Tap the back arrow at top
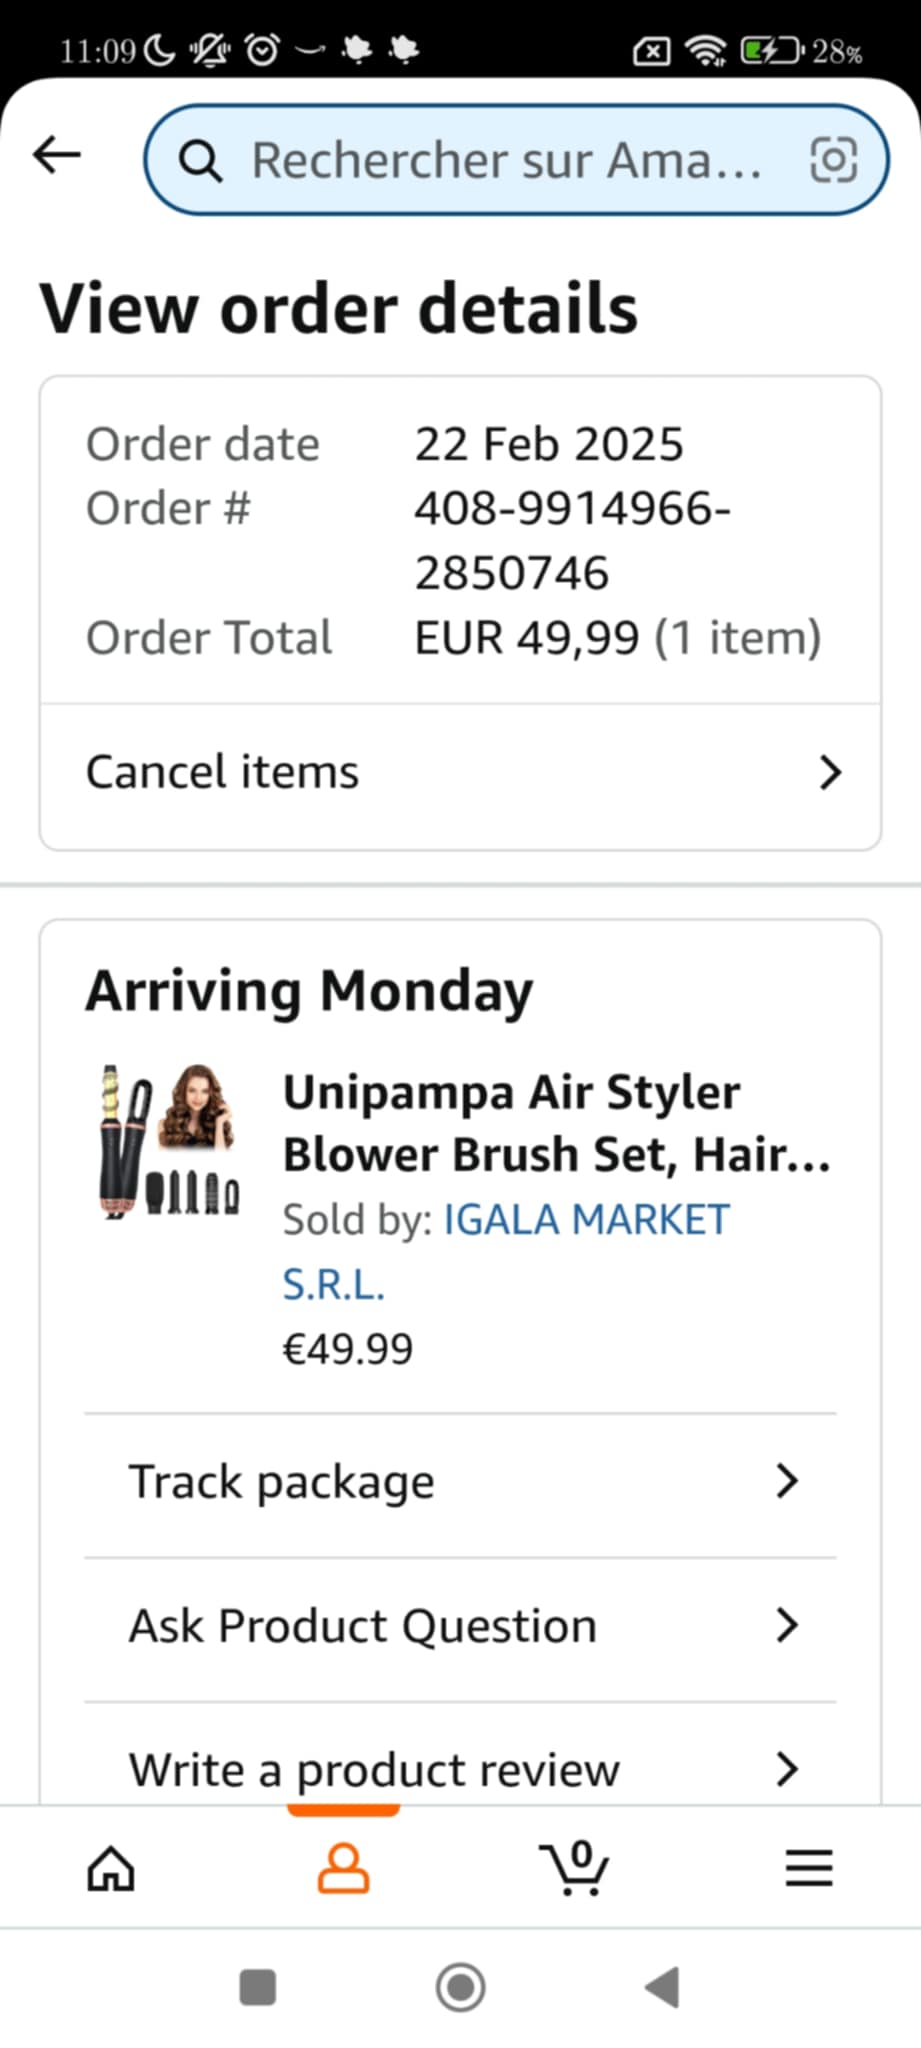 point(56,155)
